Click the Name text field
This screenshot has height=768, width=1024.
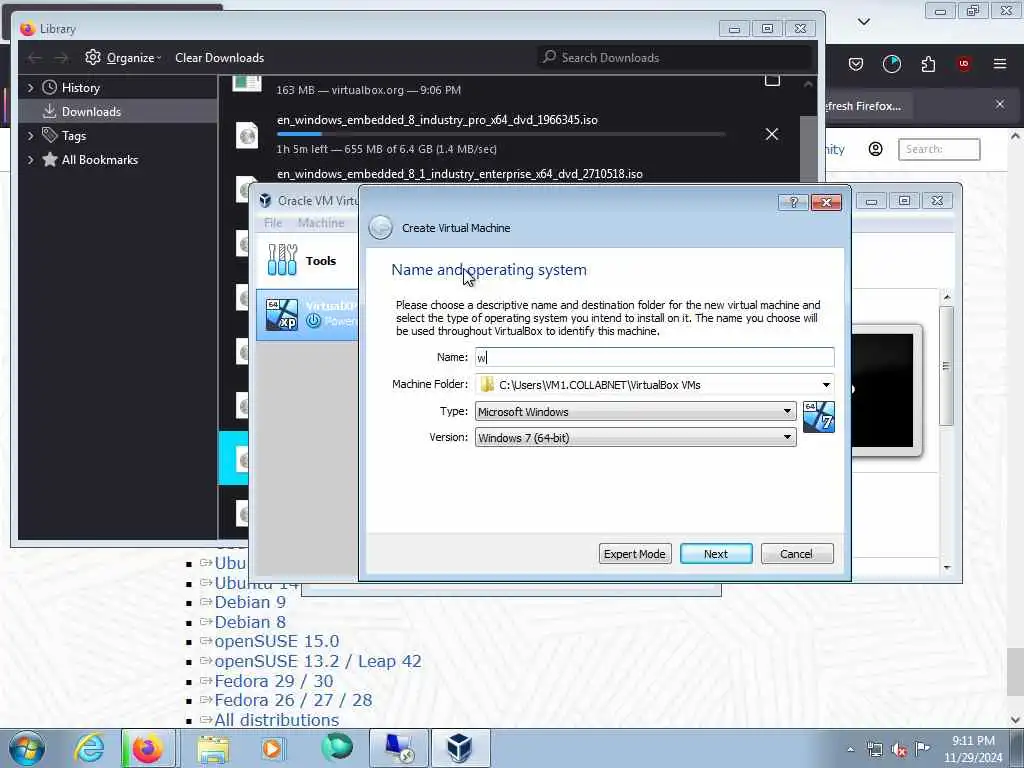click(654, 357)
